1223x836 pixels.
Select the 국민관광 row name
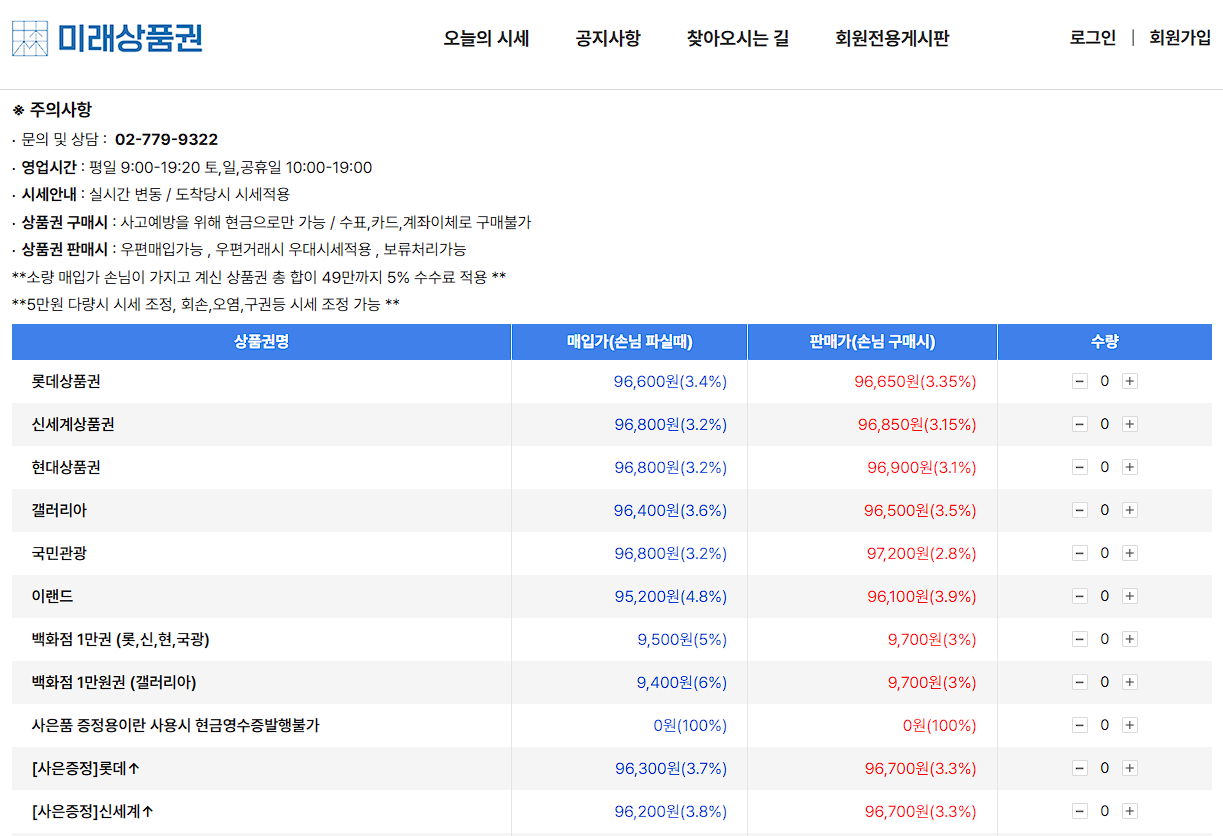(59, 553)
